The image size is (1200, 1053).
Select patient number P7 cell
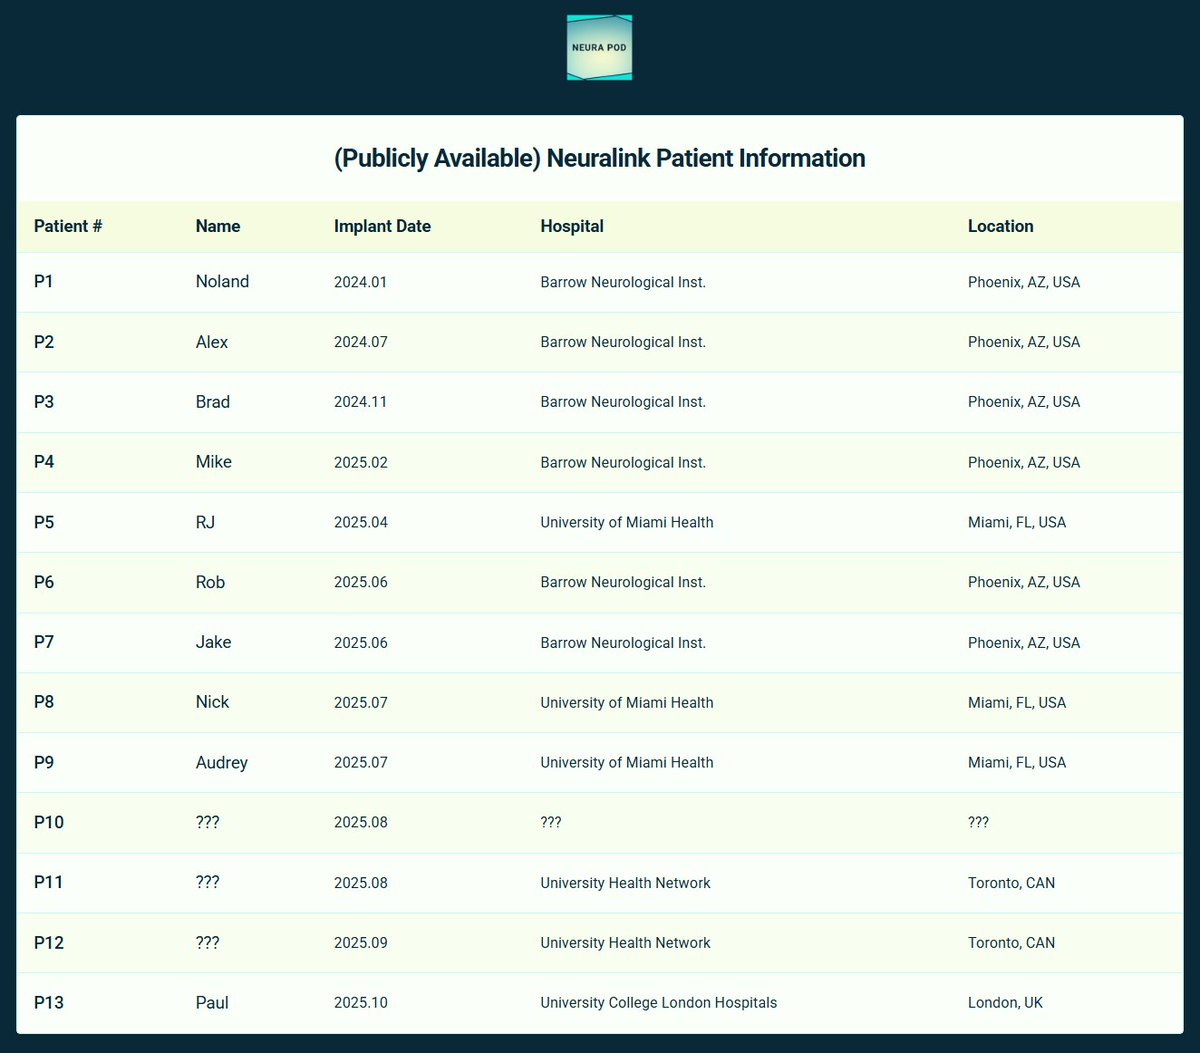click(x=44, y=642)
